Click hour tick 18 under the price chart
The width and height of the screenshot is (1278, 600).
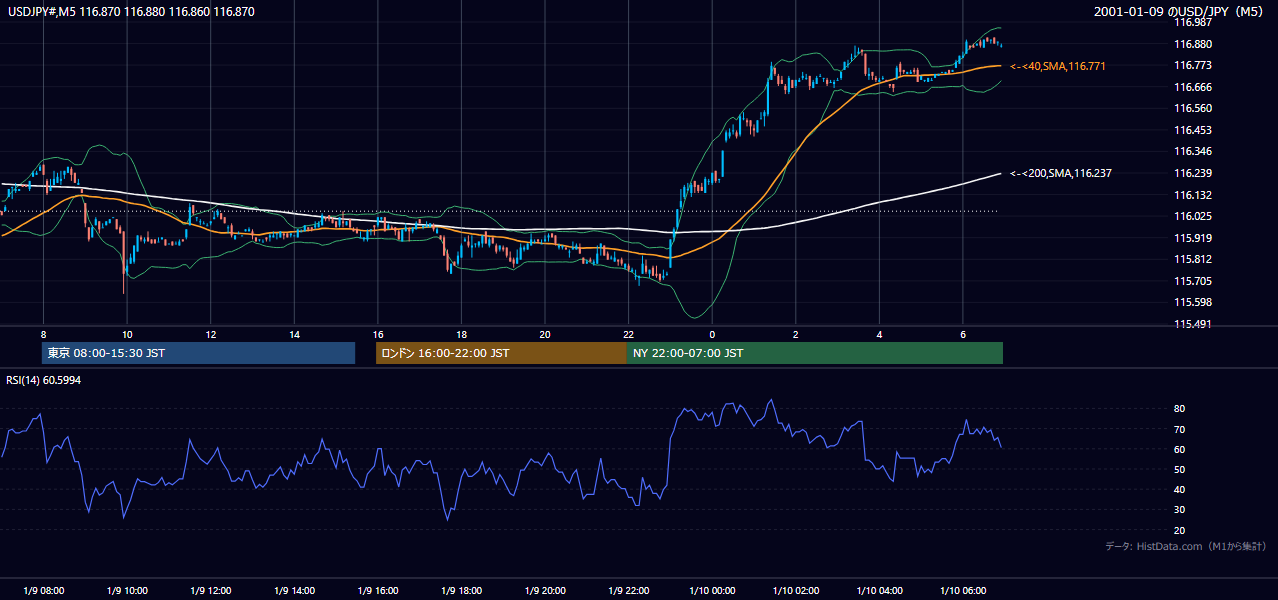[x=461, y=334]
